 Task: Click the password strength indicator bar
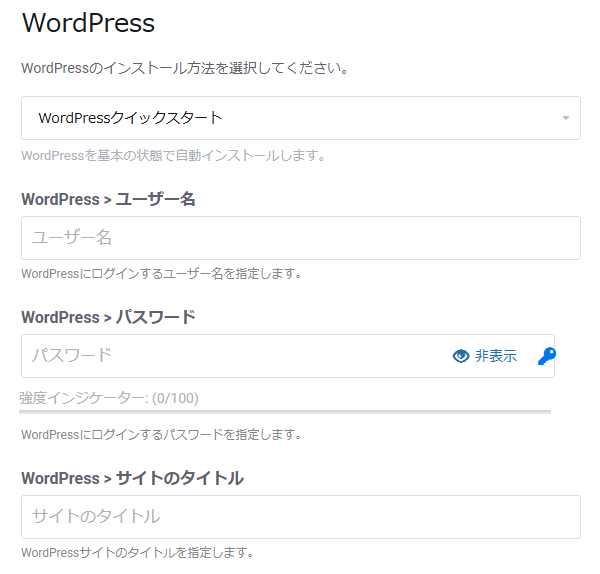click(285, 412)
